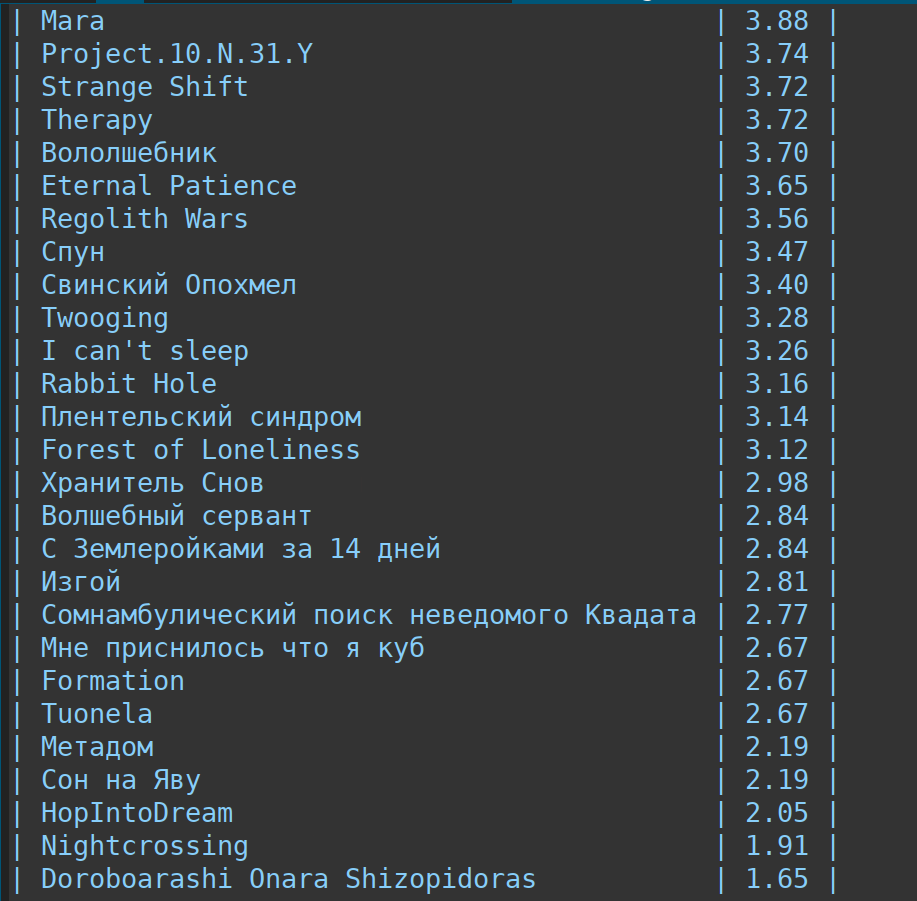Click score value 3.40
The height and width of the screenshot is (901, 917).
pos(777,285)
